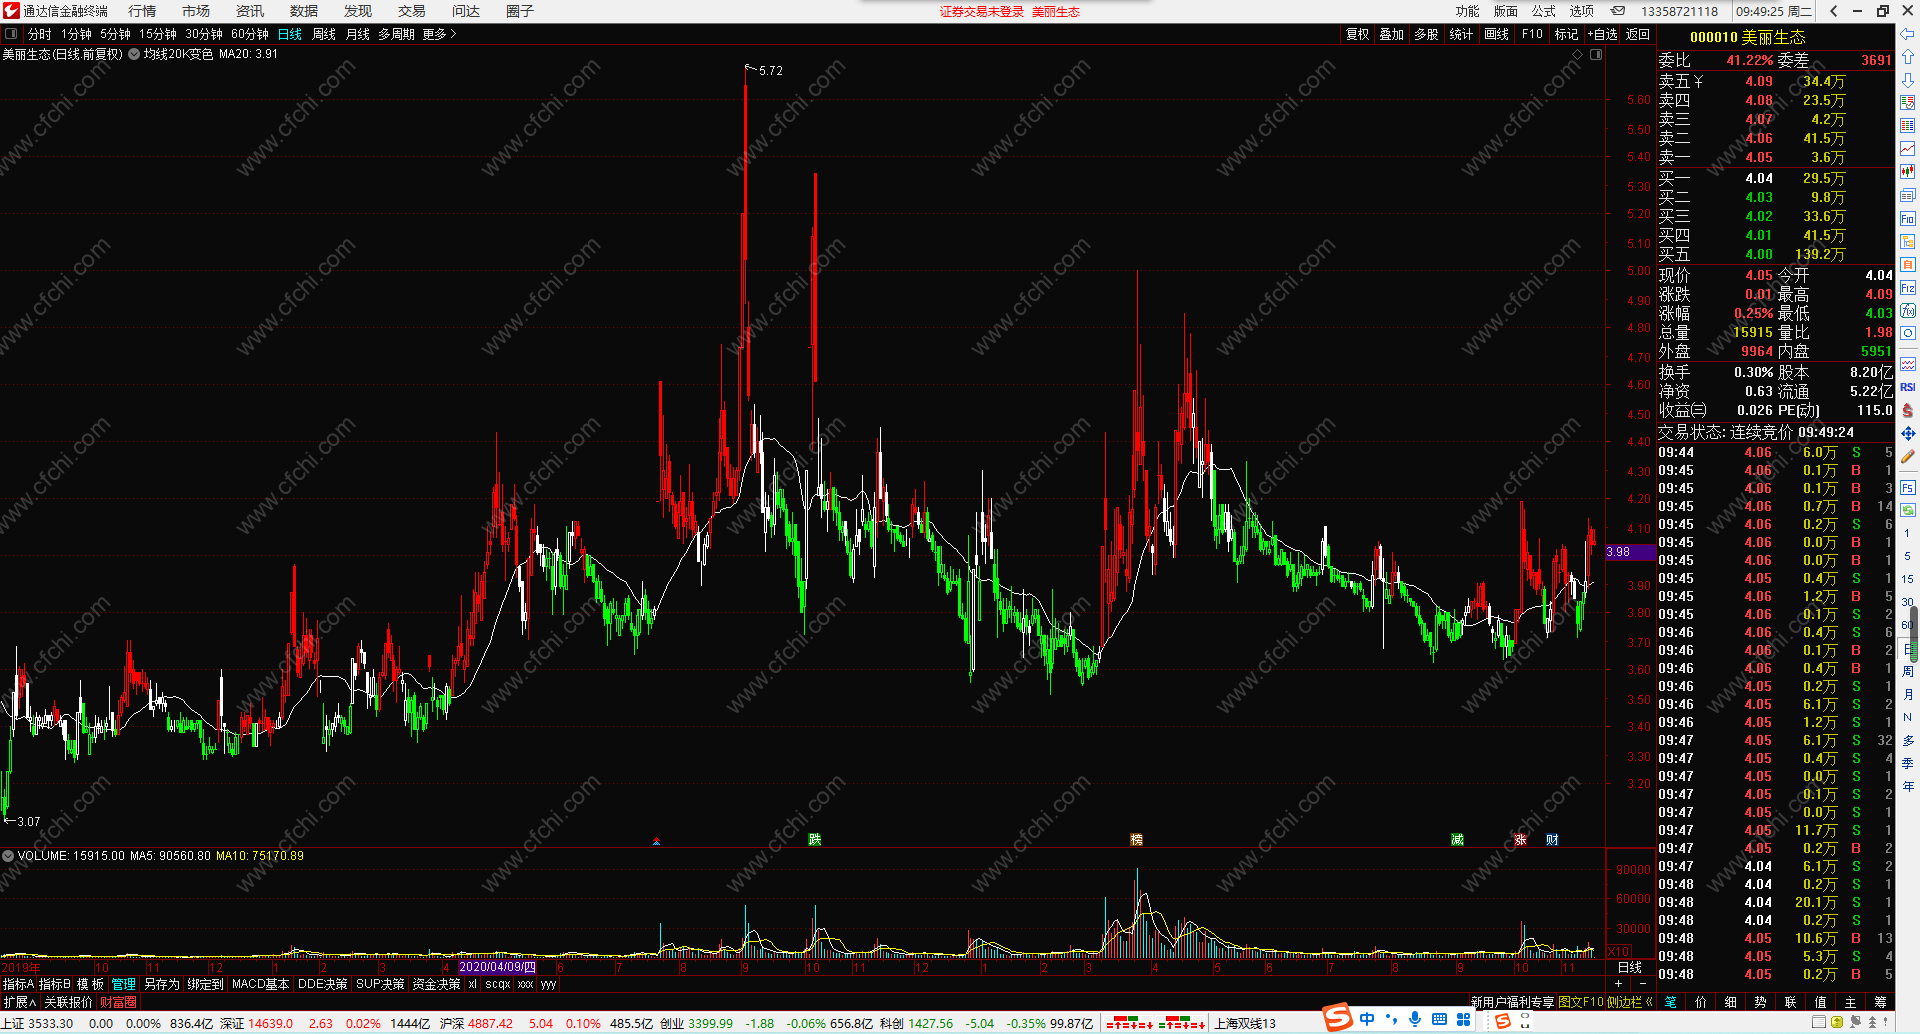Image resolution: width=1920 pixels, height=1034 pixels.
Task: Click the orange '自' watchlist icon
Action: point(1908,265)
